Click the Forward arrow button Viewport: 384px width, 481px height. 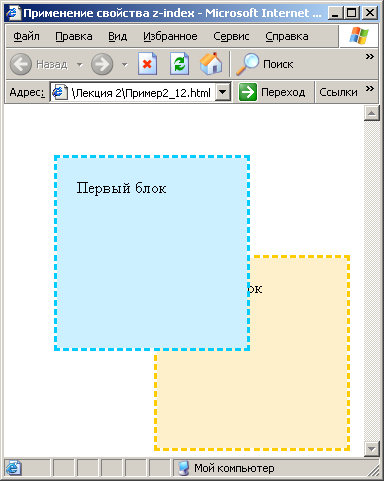coord(102,64)
